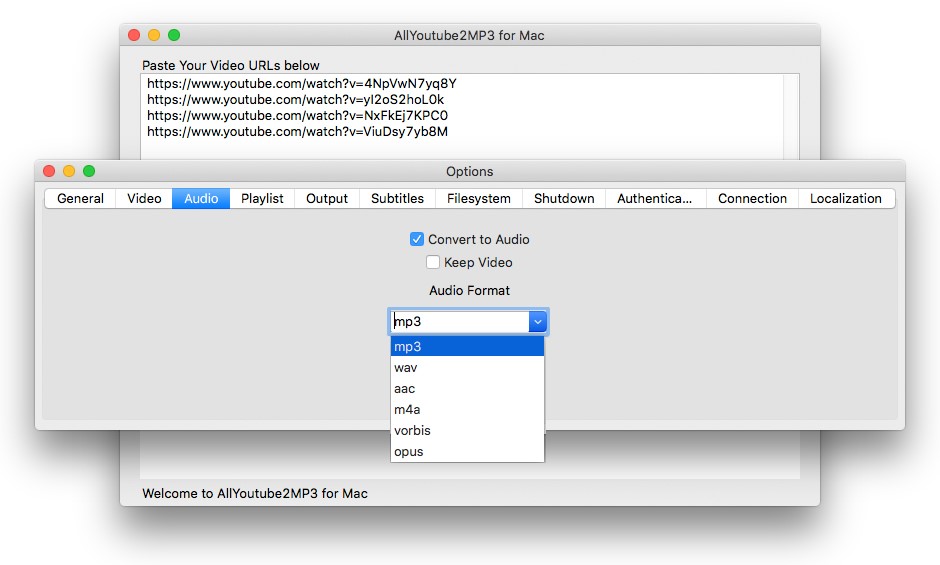Switch to the Connection tab

coord(752,199)
